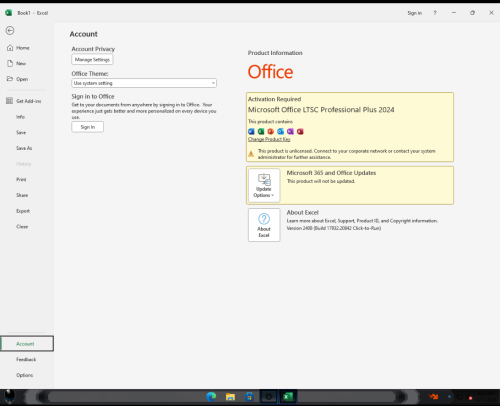500x406 pixels.
Task: Open File Explorer from the taskbar
Action: pos(230,397)
